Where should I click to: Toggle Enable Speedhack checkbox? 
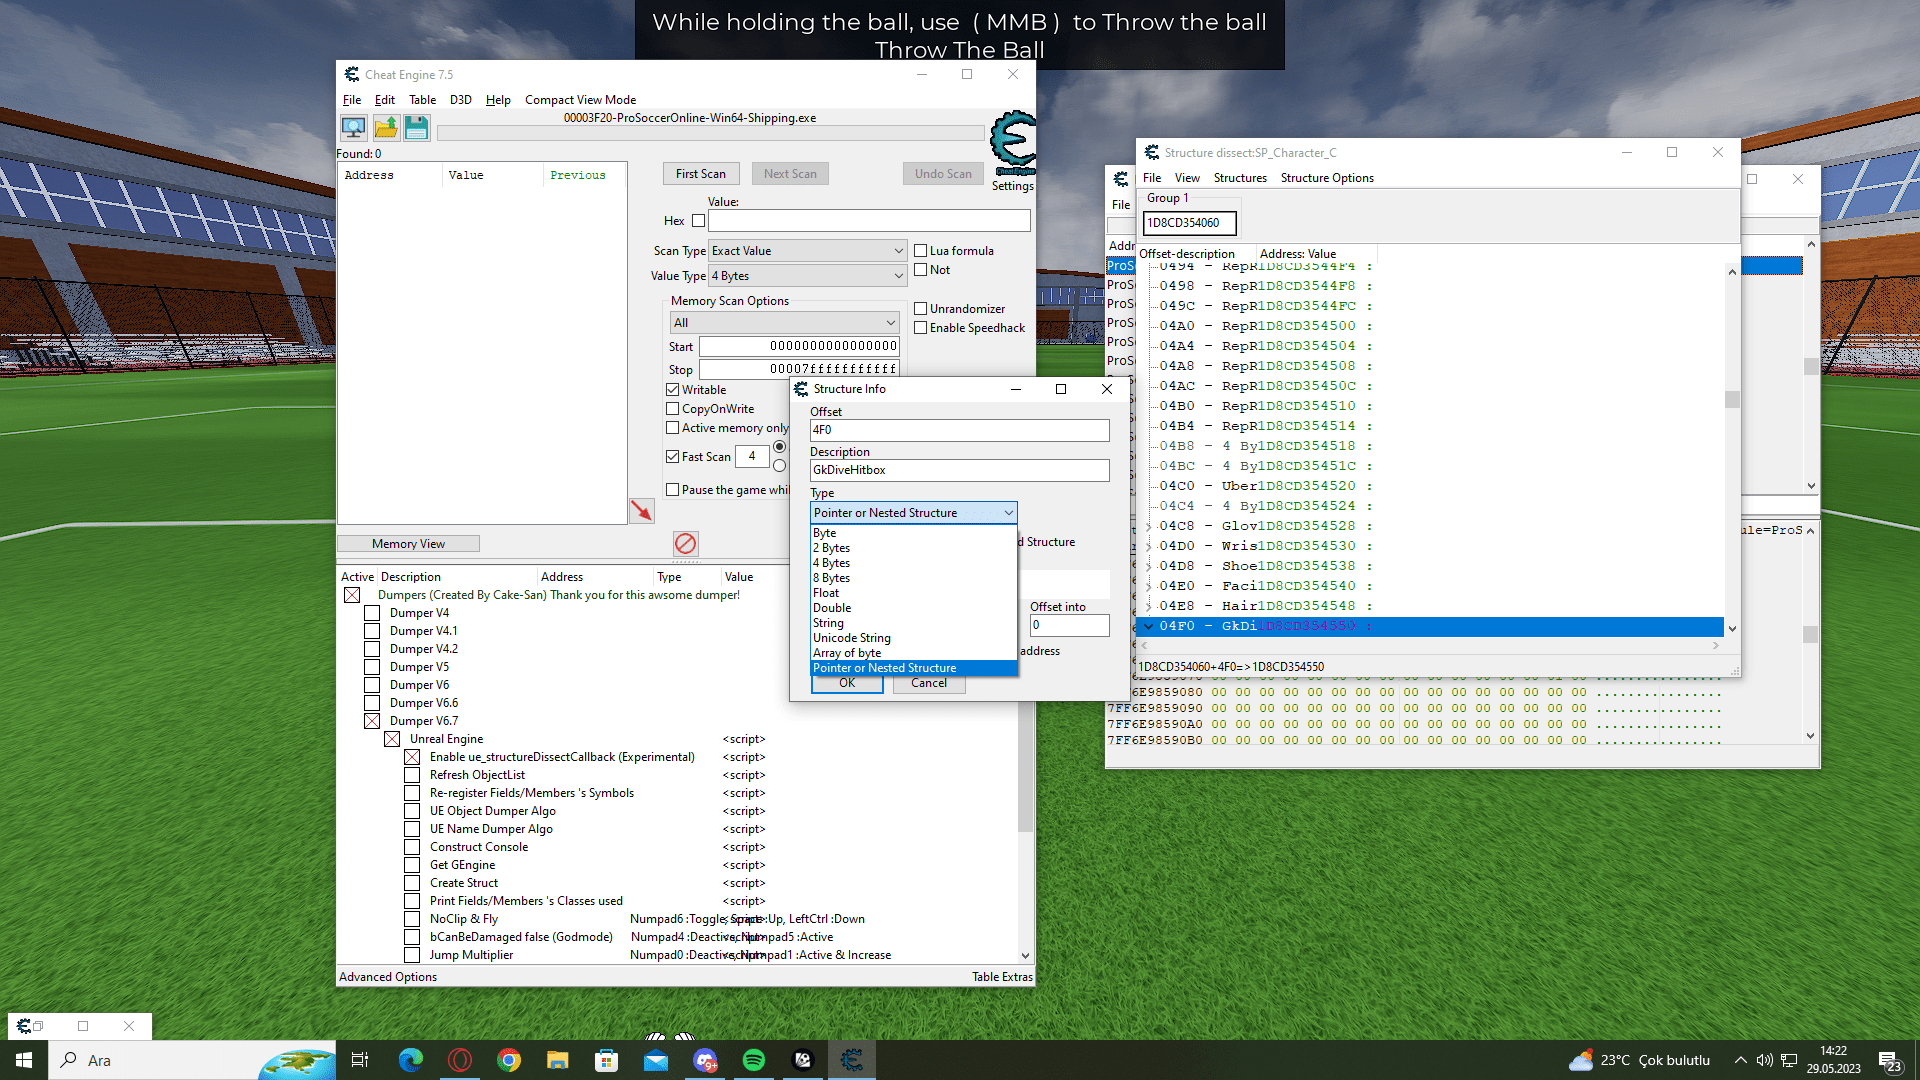[x=921, y=328]
